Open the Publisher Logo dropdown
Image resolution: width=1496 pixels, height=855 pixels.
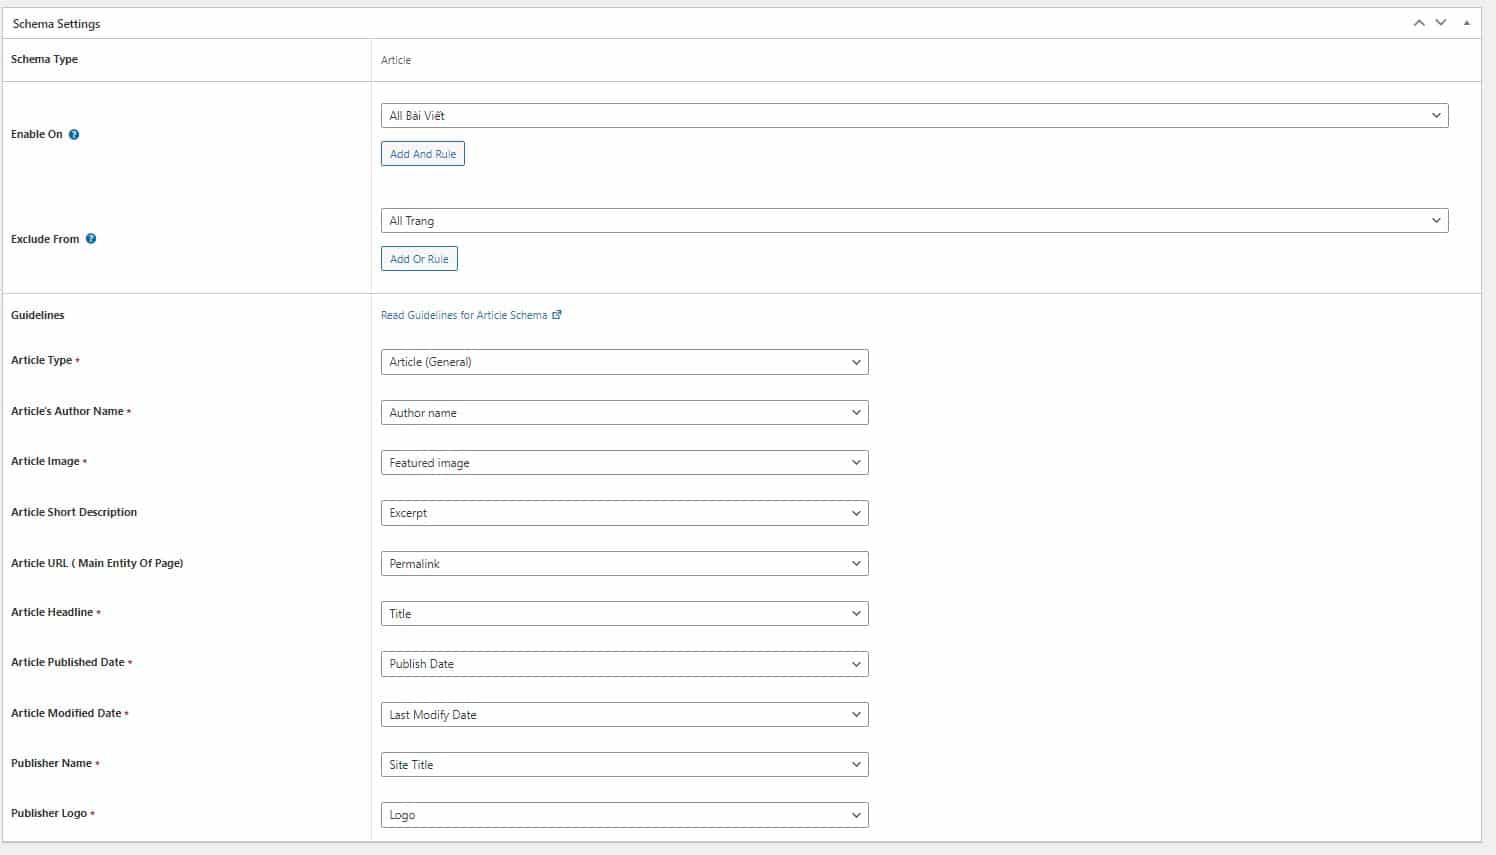click(x=625, y=815)
